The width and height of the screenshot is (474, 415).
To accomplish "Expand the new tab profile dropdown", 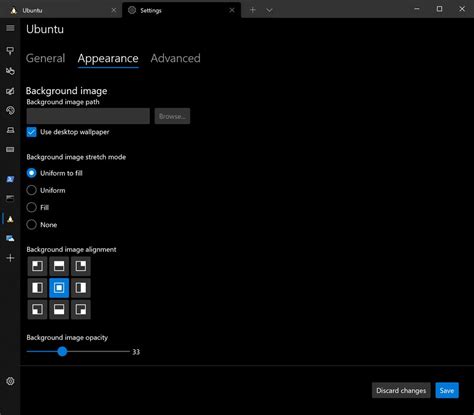I will 269,10.
